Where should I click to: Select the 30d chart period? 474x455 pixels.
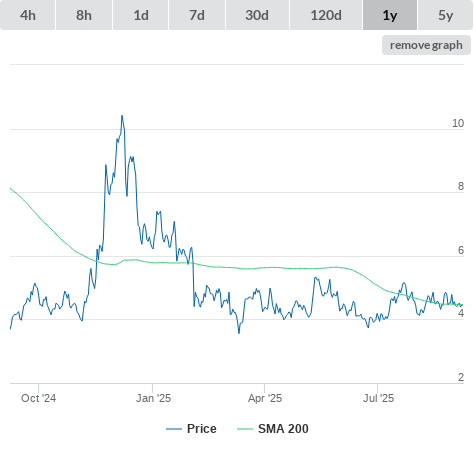pyautogui.click(x=257, y=15)
